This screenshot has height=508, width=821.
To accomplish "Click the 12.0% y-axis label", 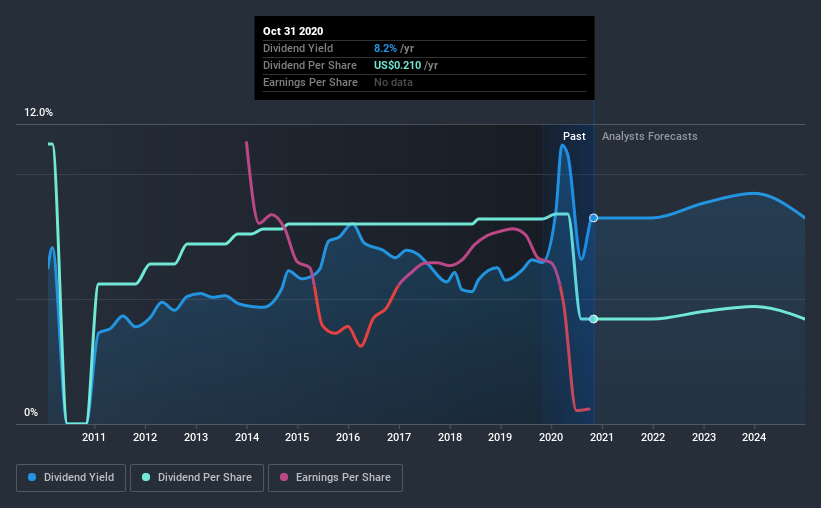I will [38, 113].
